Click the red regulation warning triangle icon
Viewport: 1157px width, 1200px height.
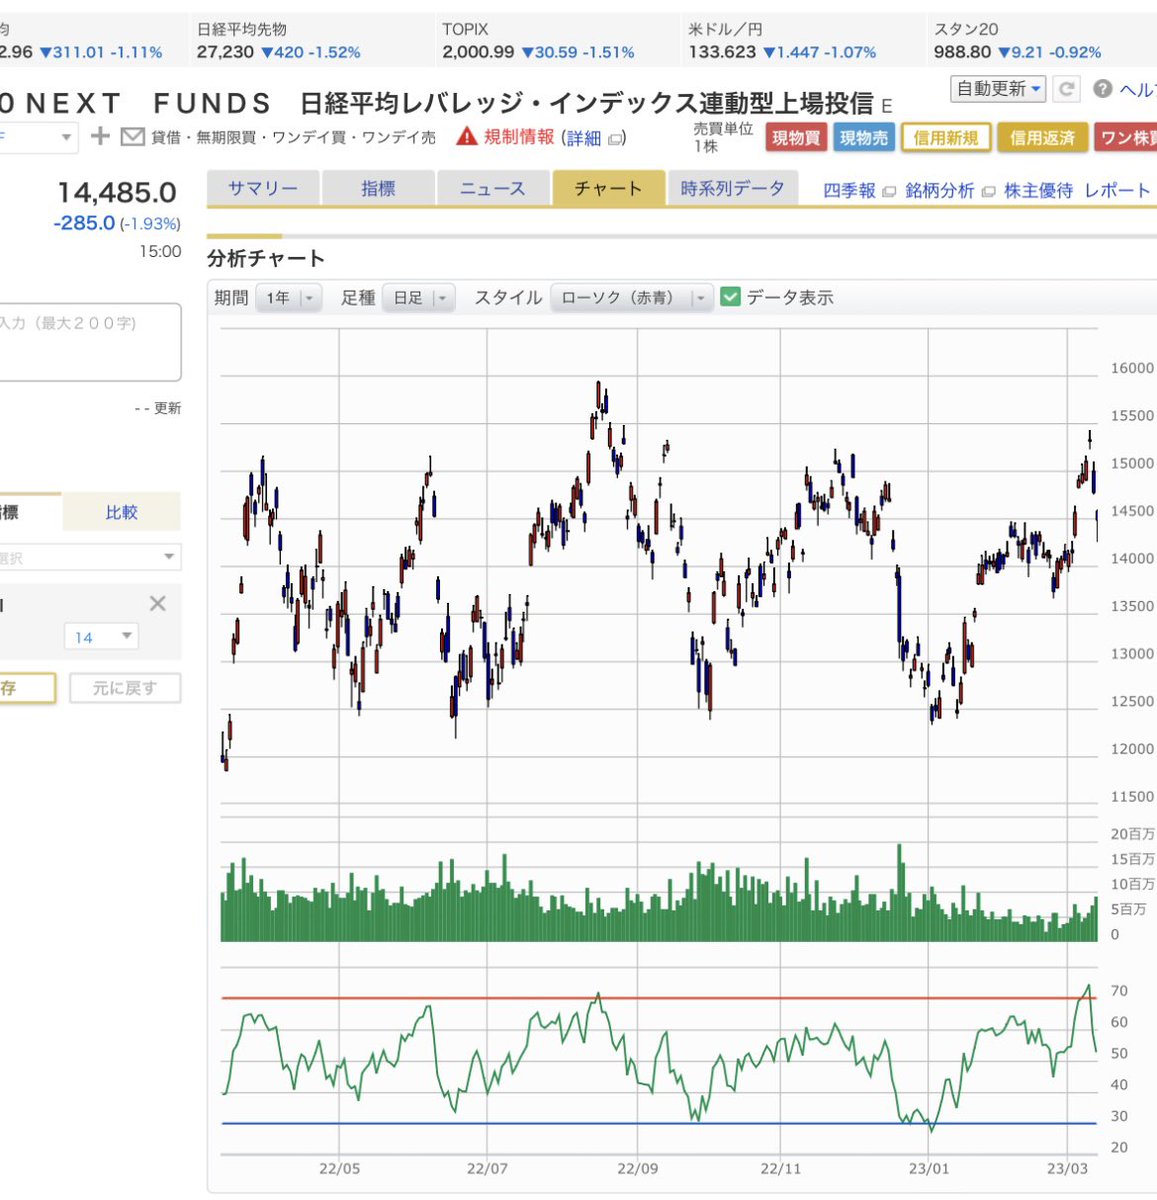pos(466,136)
